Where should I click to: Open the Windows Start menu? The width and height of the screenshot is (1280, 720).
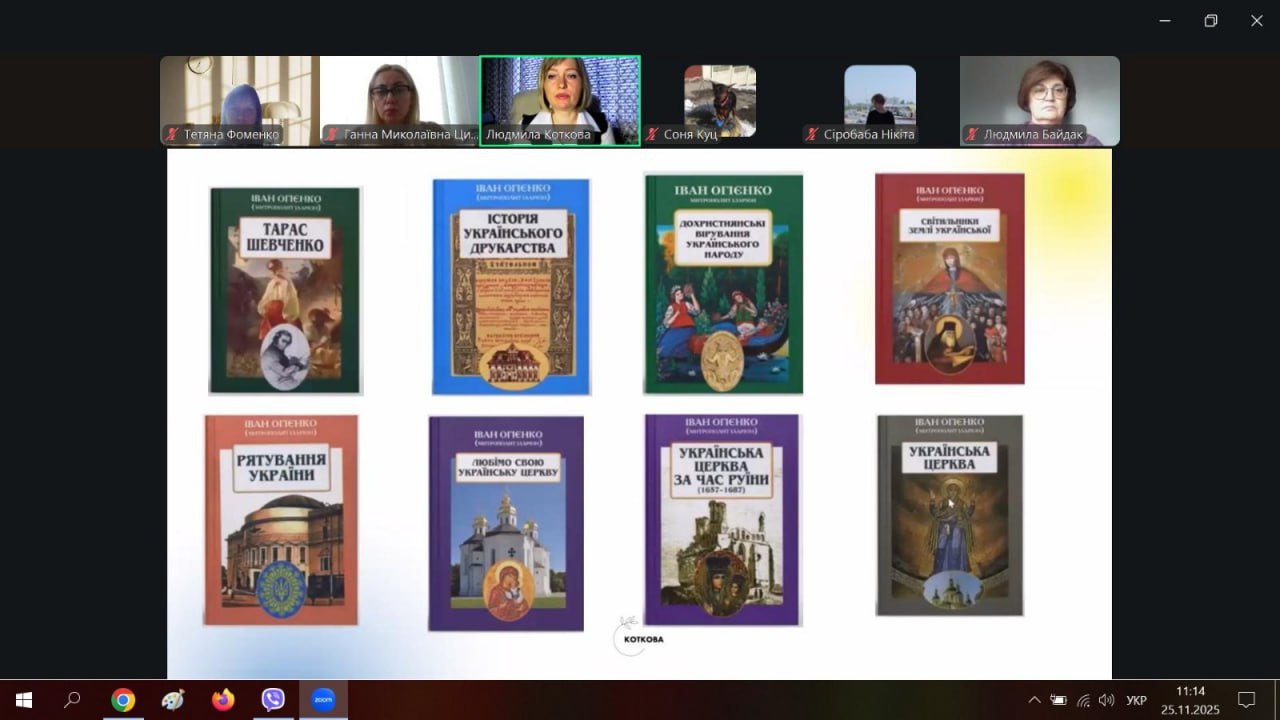click(x=24, y=700)
